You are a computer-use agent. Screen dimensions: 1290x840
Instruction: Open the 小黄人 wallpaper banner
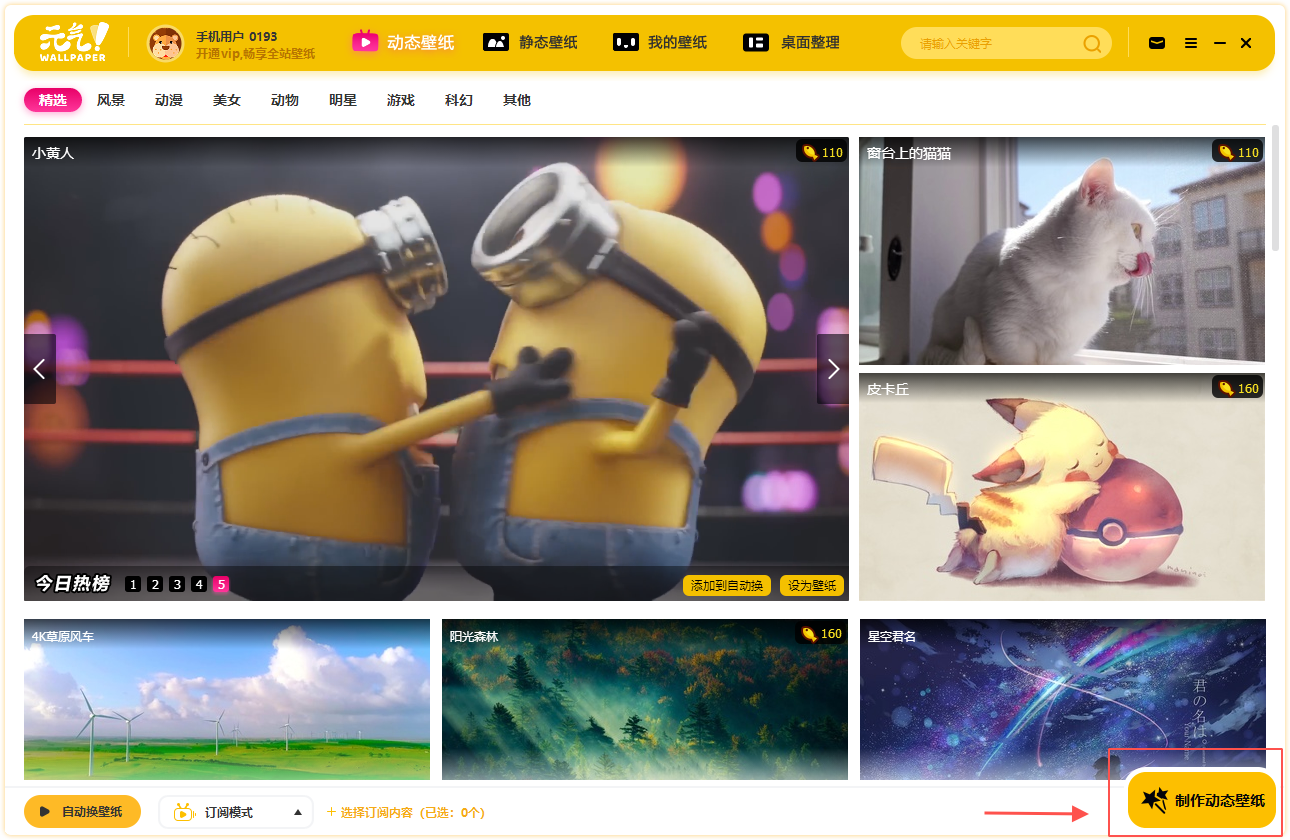click(436, 369)
